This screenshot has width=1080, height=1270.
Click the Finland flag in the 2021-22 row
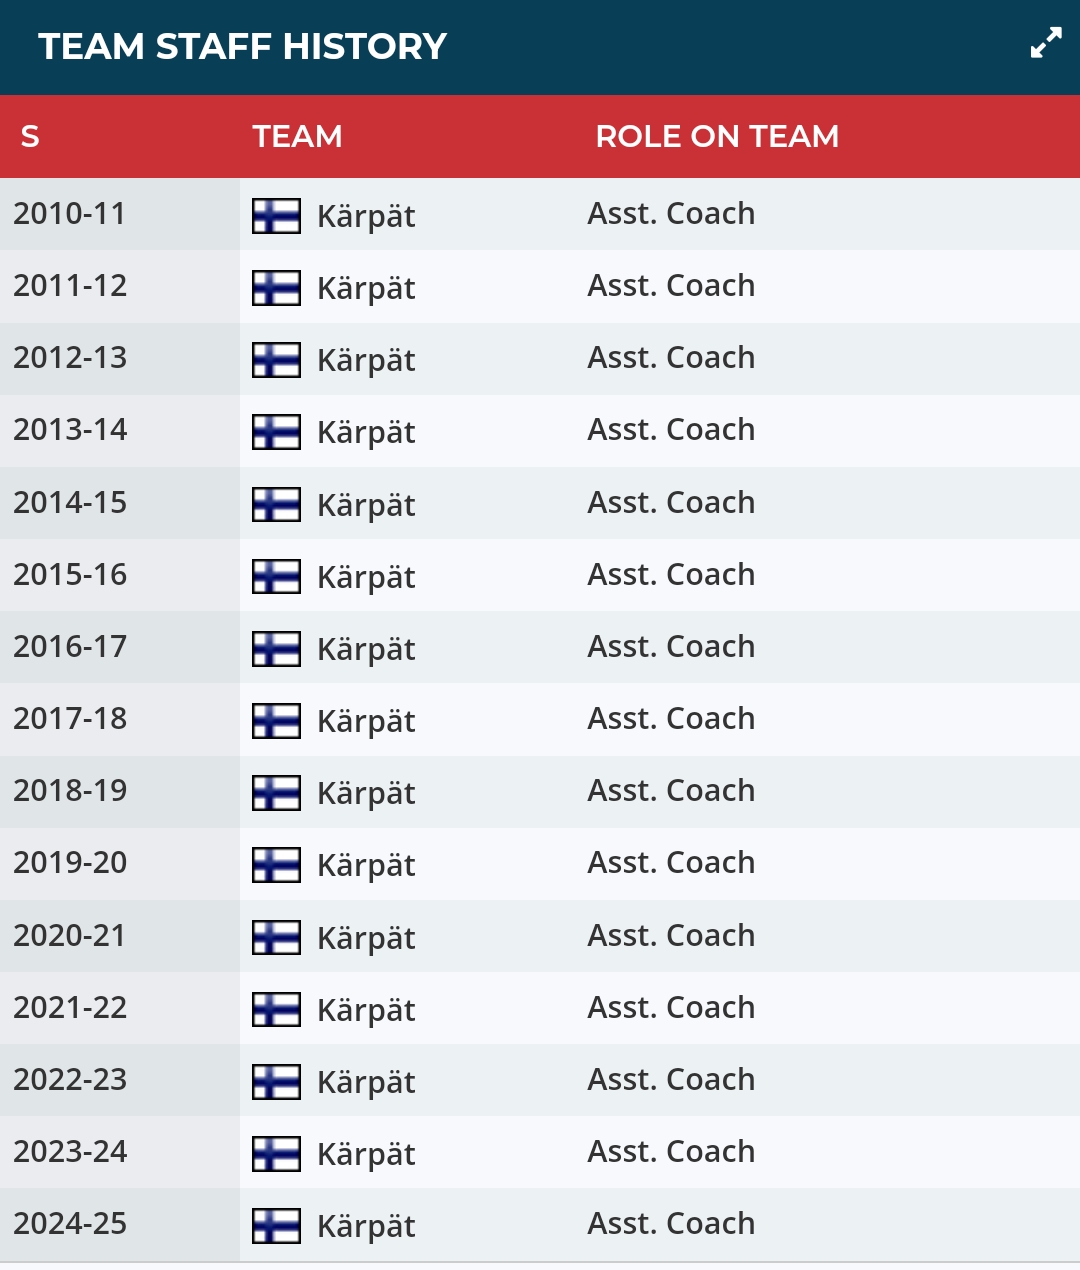(276, 1010)
